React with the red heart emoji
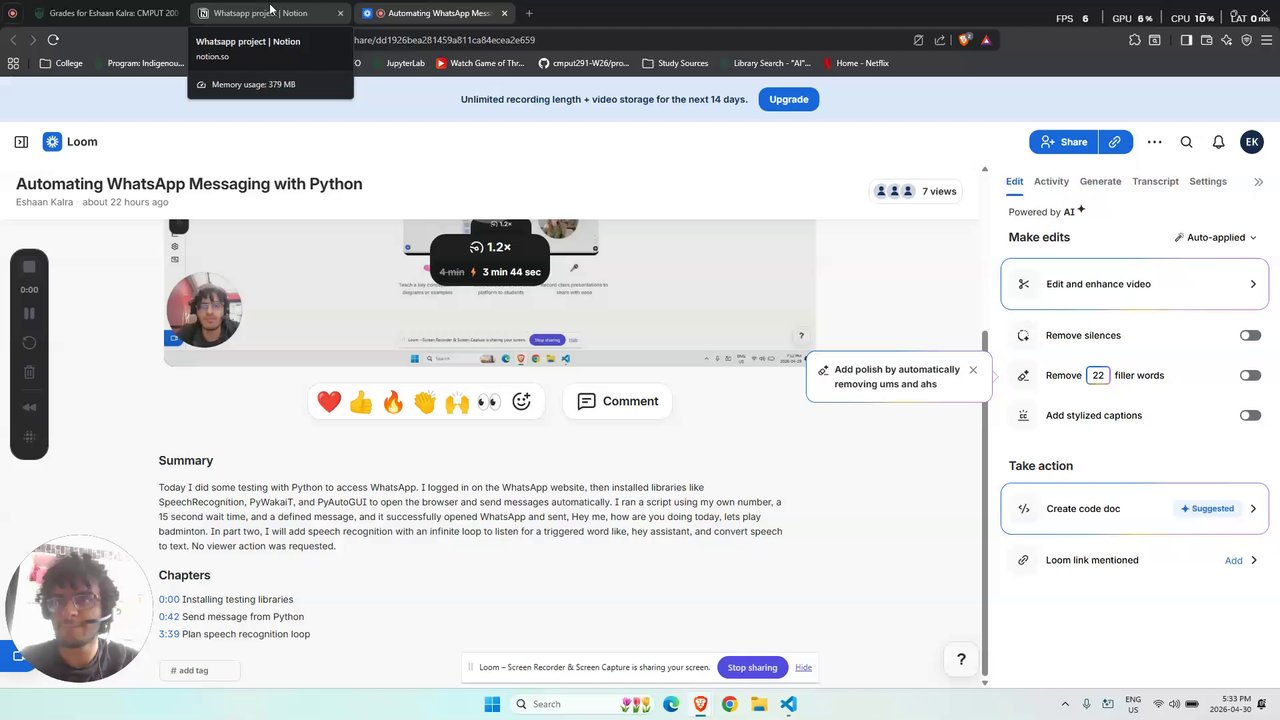The height and width of the screenshot is (720, 1280). (x=329, y=402)
